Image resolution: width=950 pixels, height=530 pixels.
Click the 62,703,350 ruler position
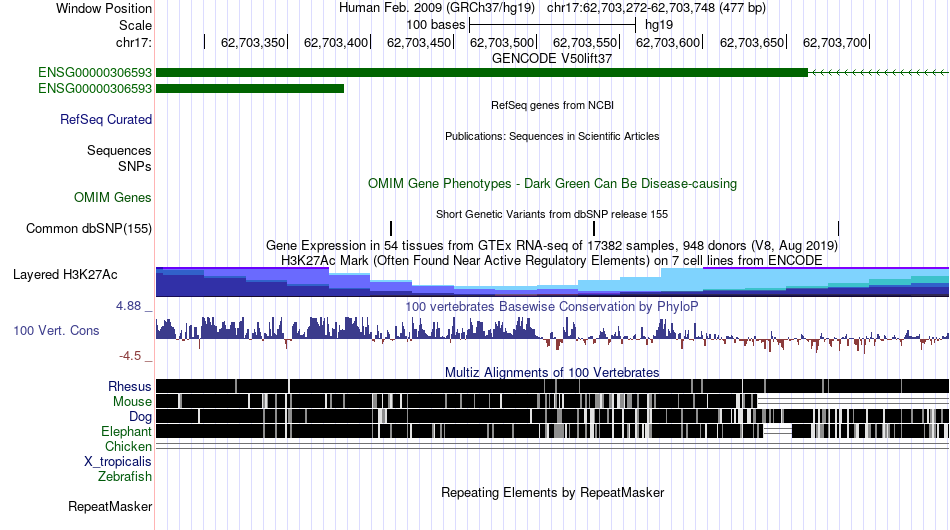click(x=253, y=42)
